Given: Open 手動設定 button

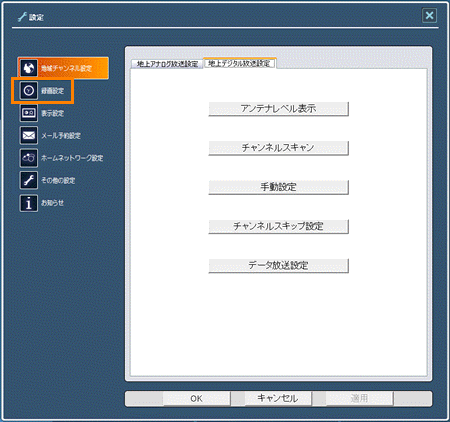Looking at the screenshot, I should click(279, 187).
